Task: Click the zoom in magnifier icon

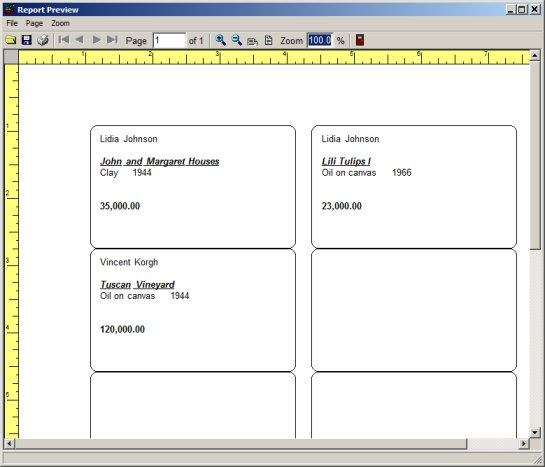Action: (x=220, y=40)
